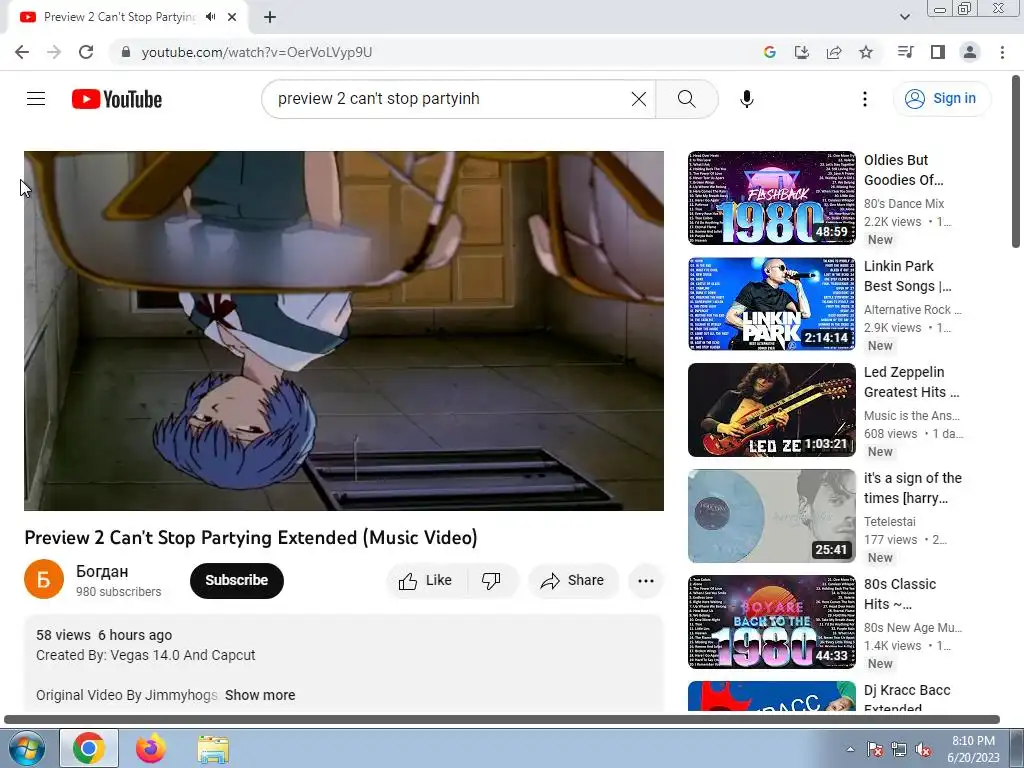Open Google icon in address bar

(x=770, y=52)
